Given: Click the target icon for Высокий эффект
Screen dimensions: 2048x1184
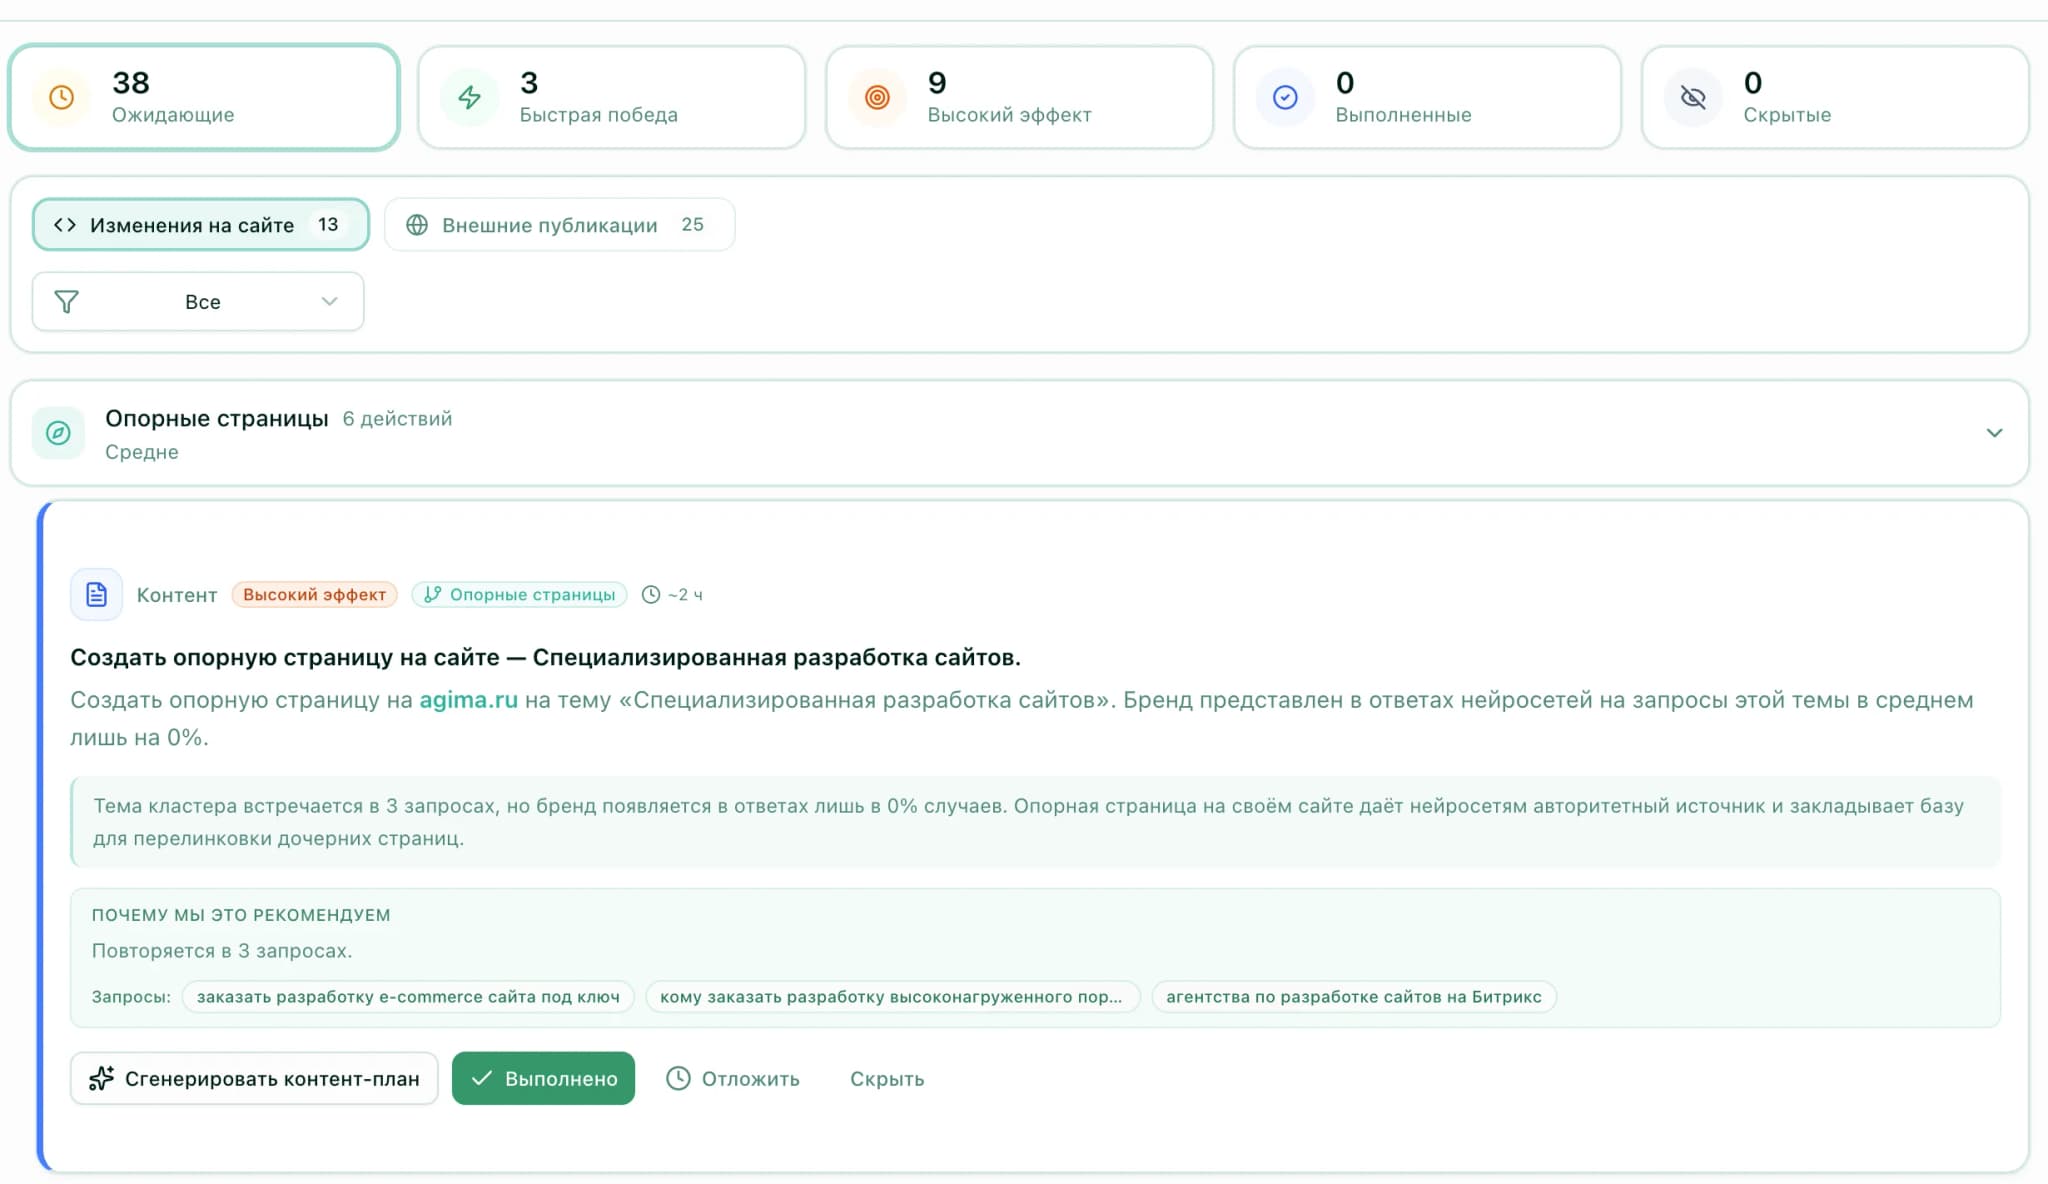Looking at the screenshot, I should (877, 97).
